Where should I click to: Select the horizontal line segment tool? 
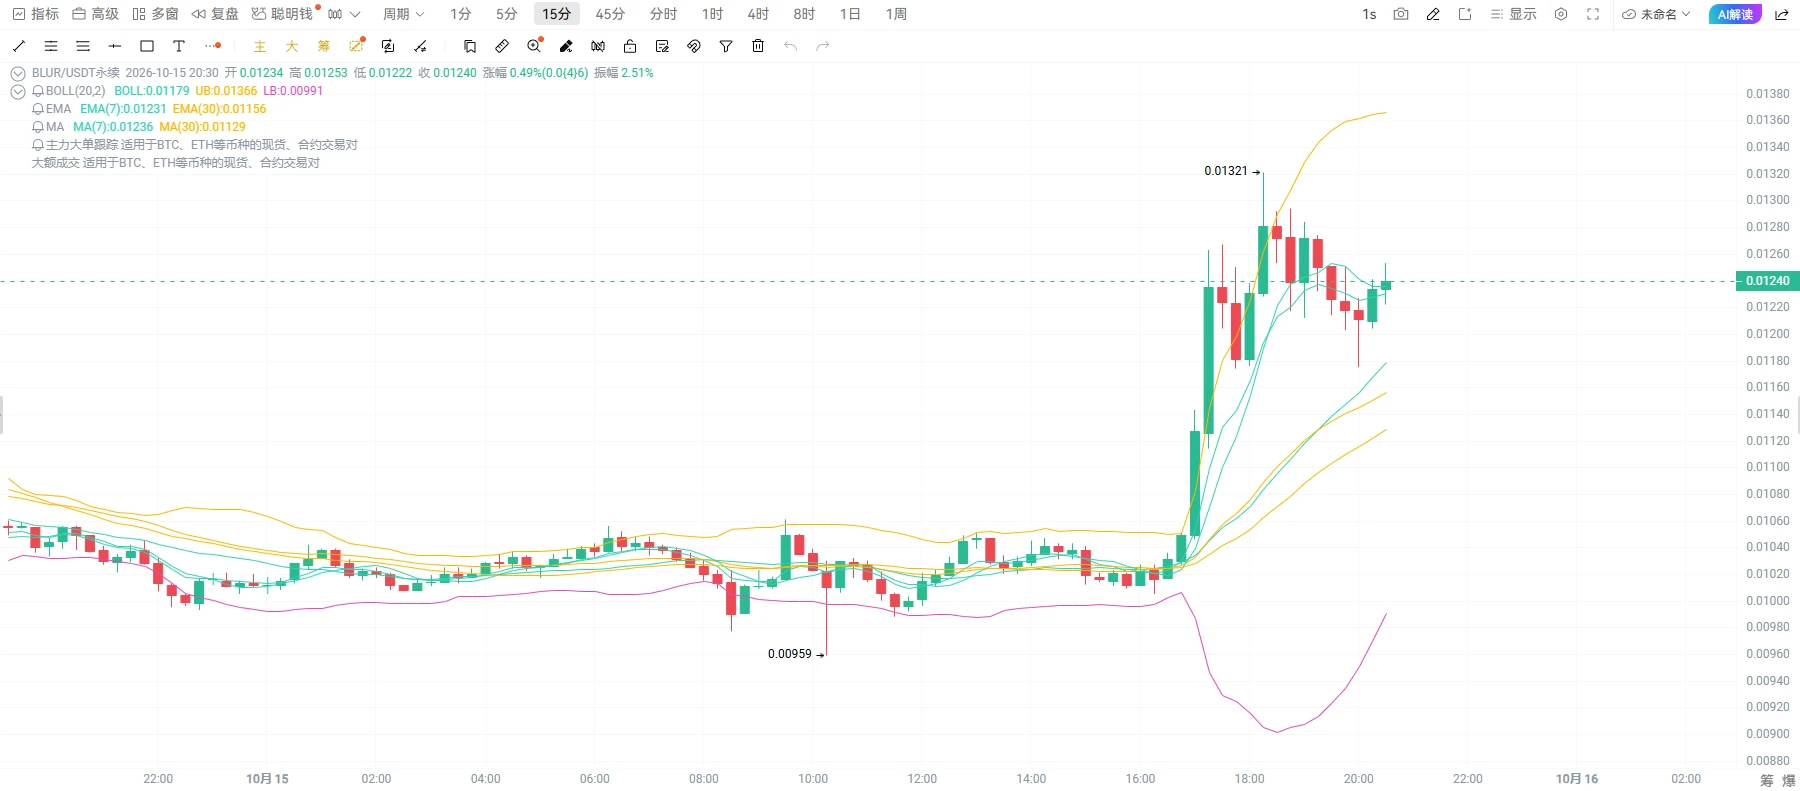point(115,46)
